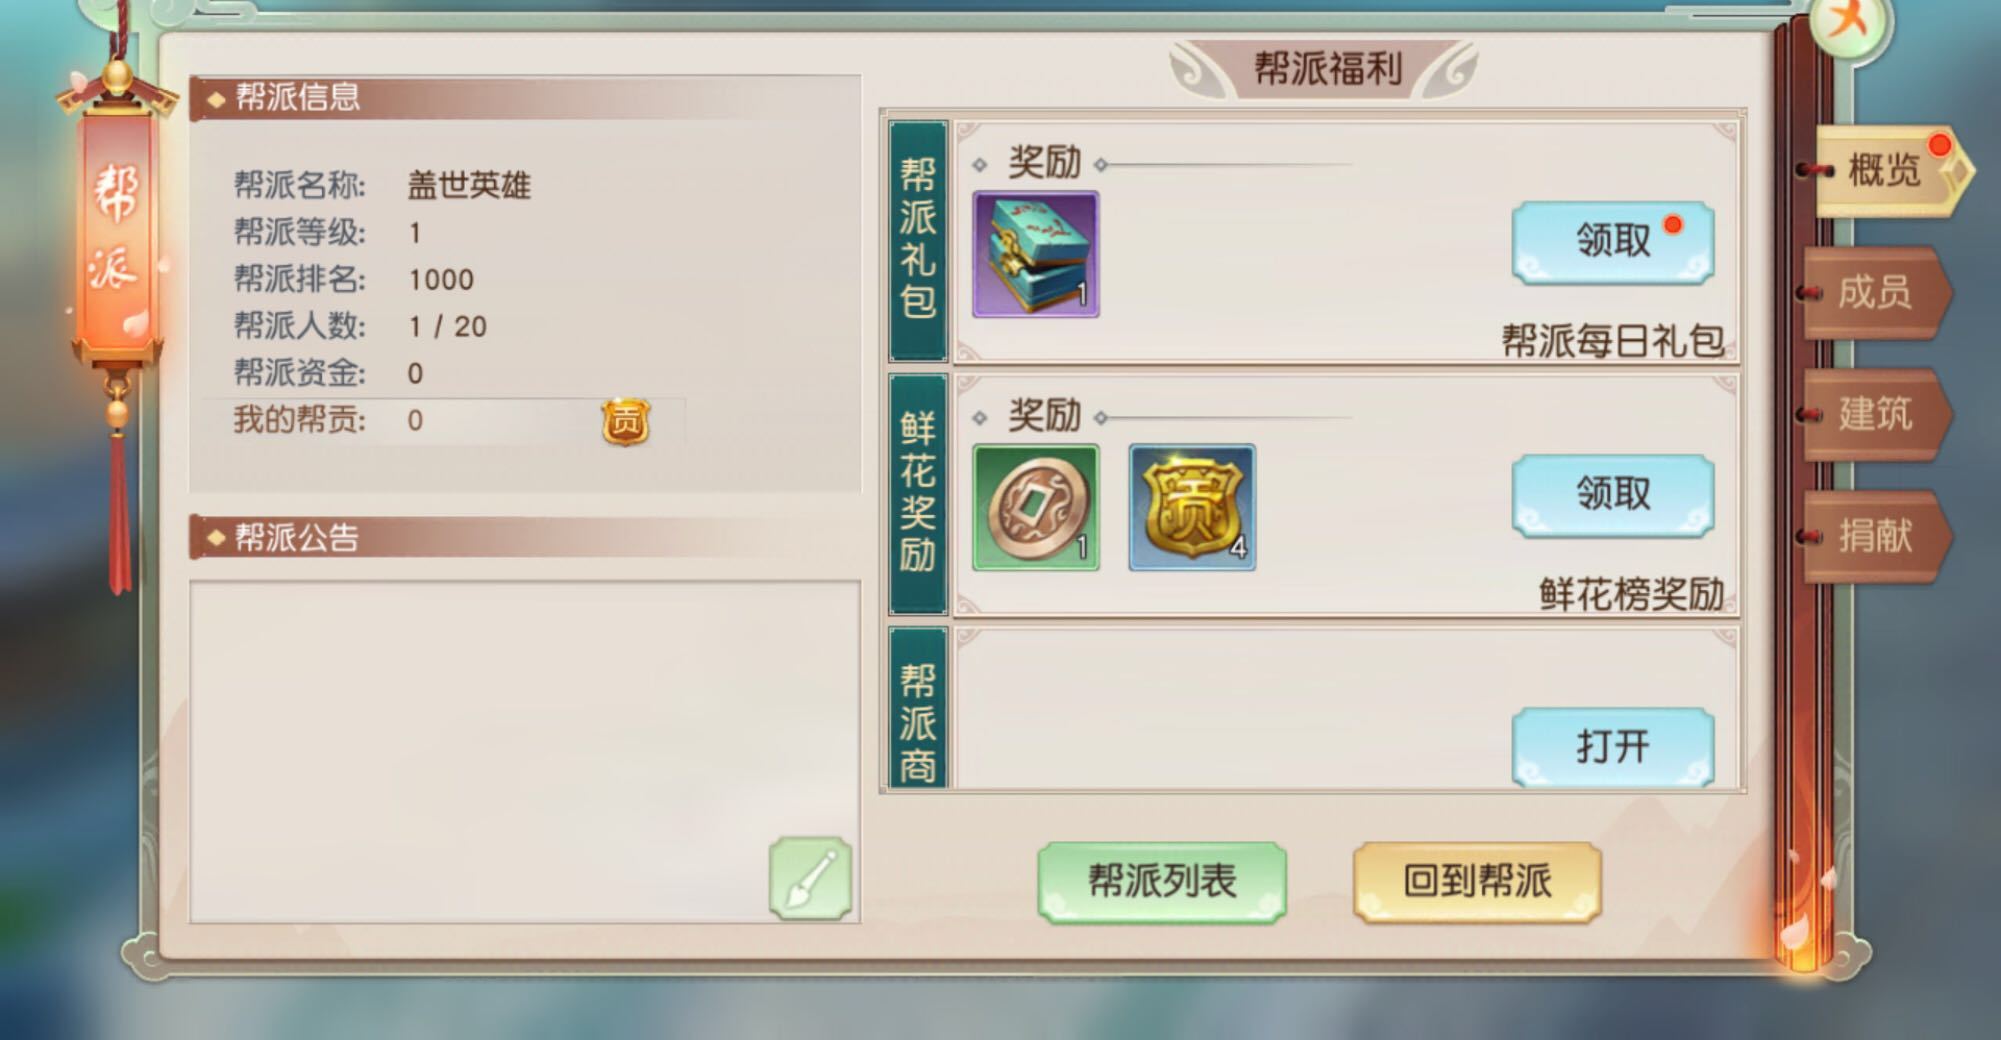
Task: Click the 回到帮派 button
Action: (1477, 882)
